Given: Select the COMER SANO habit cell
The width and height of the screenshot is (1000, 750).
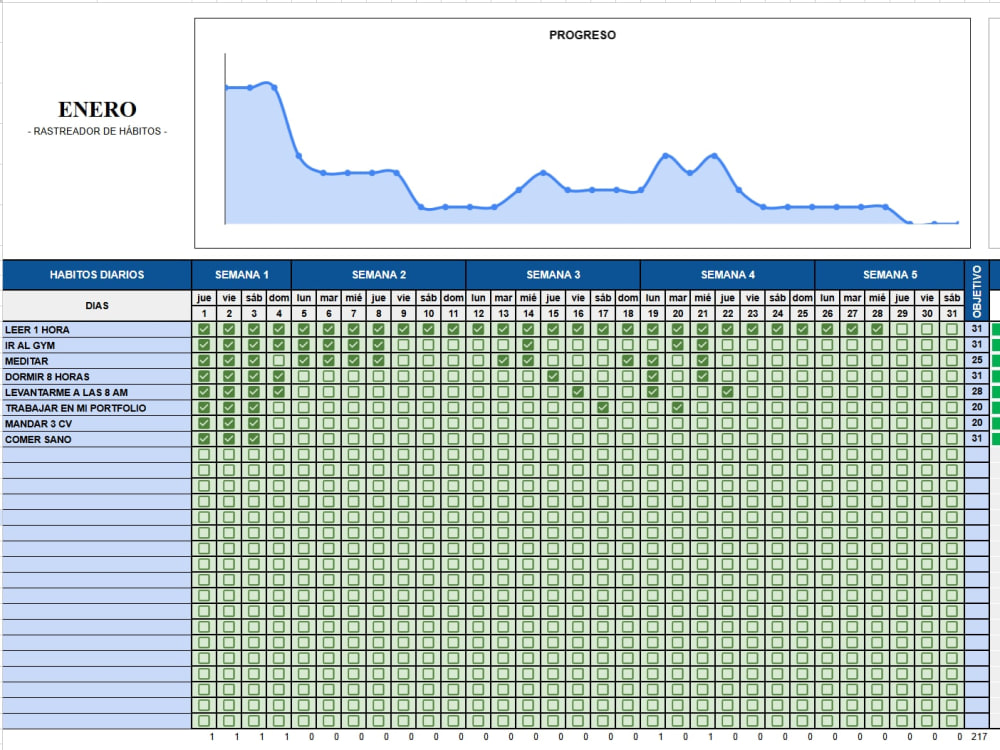Looking at the screenshot, I should (x=97, y=439).
